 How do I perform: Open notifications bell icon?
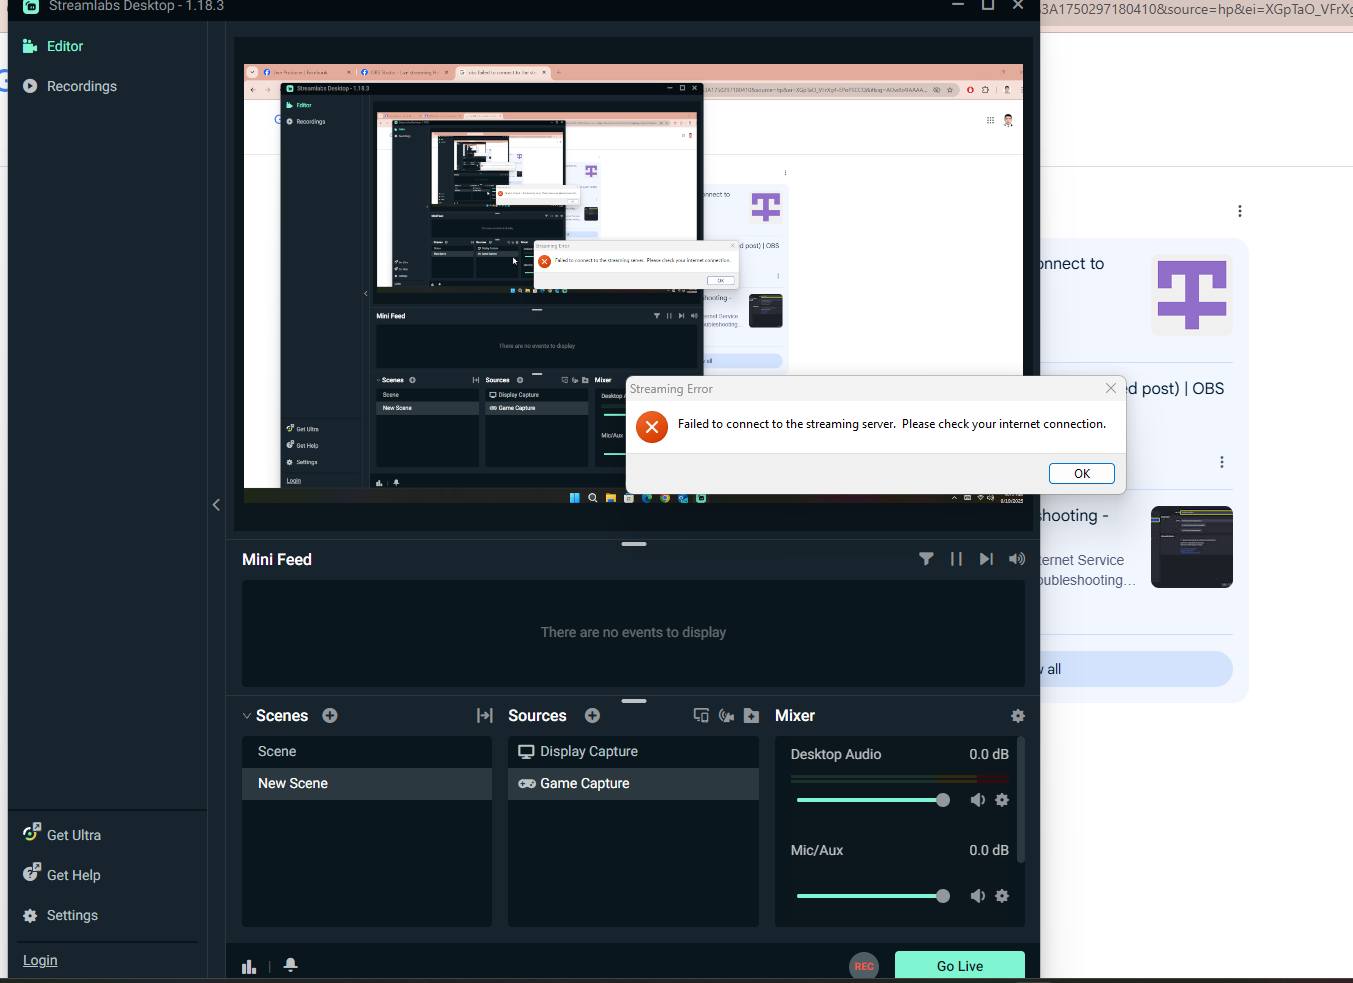(291, 965)
